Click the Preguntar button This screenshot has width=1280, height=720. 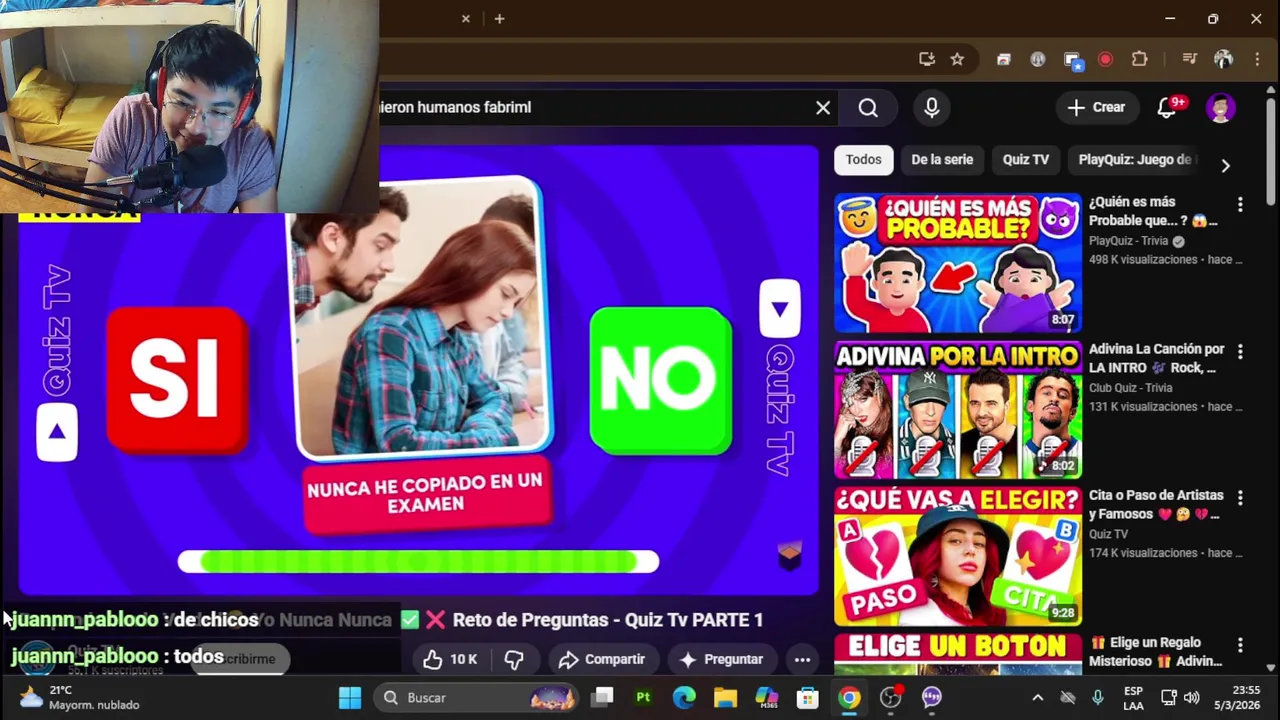721,659
